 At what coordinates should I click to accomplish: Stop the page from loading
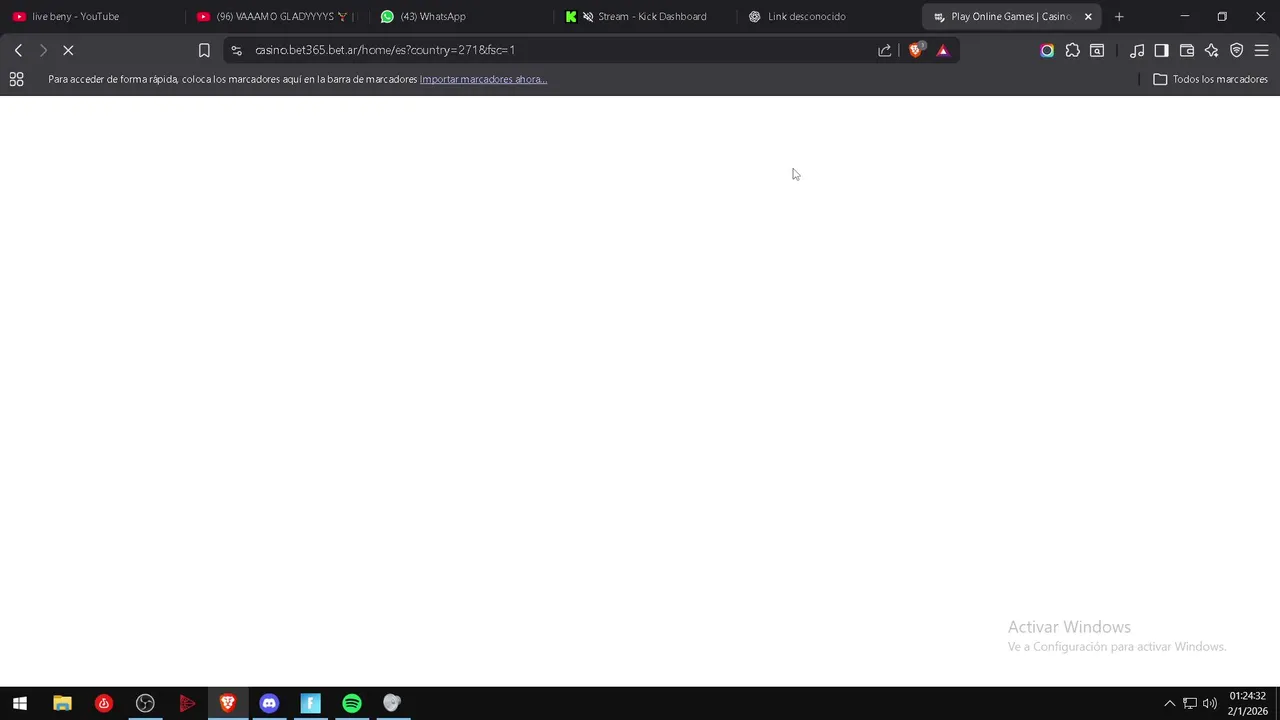pyautogui.click(x=68, y=50)
